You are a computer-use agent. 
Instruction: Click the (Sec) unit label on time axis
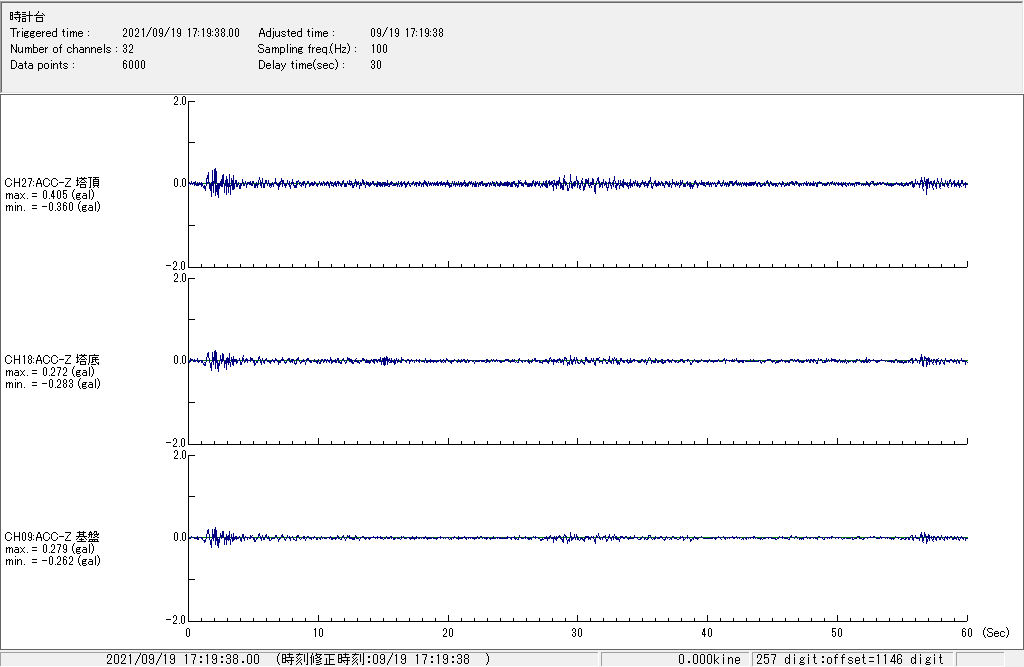[995, 634]
